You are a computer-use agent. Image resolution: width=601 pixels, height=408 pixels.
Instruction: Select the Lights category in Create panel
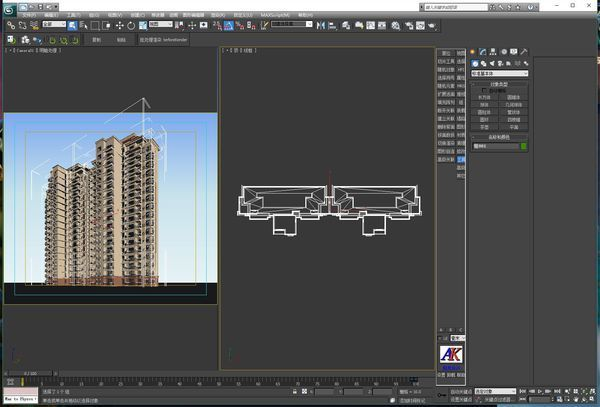pos(492,63)
